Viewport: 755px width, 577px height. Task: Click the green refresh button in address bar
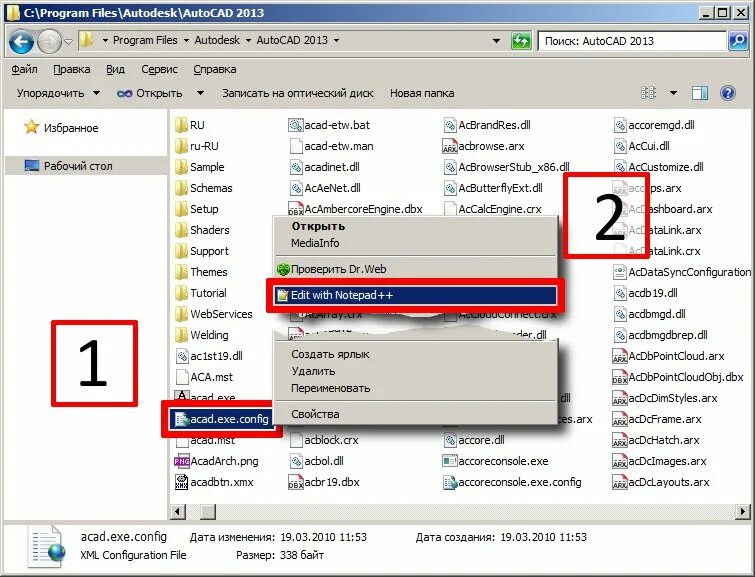(x=521, y=41)
